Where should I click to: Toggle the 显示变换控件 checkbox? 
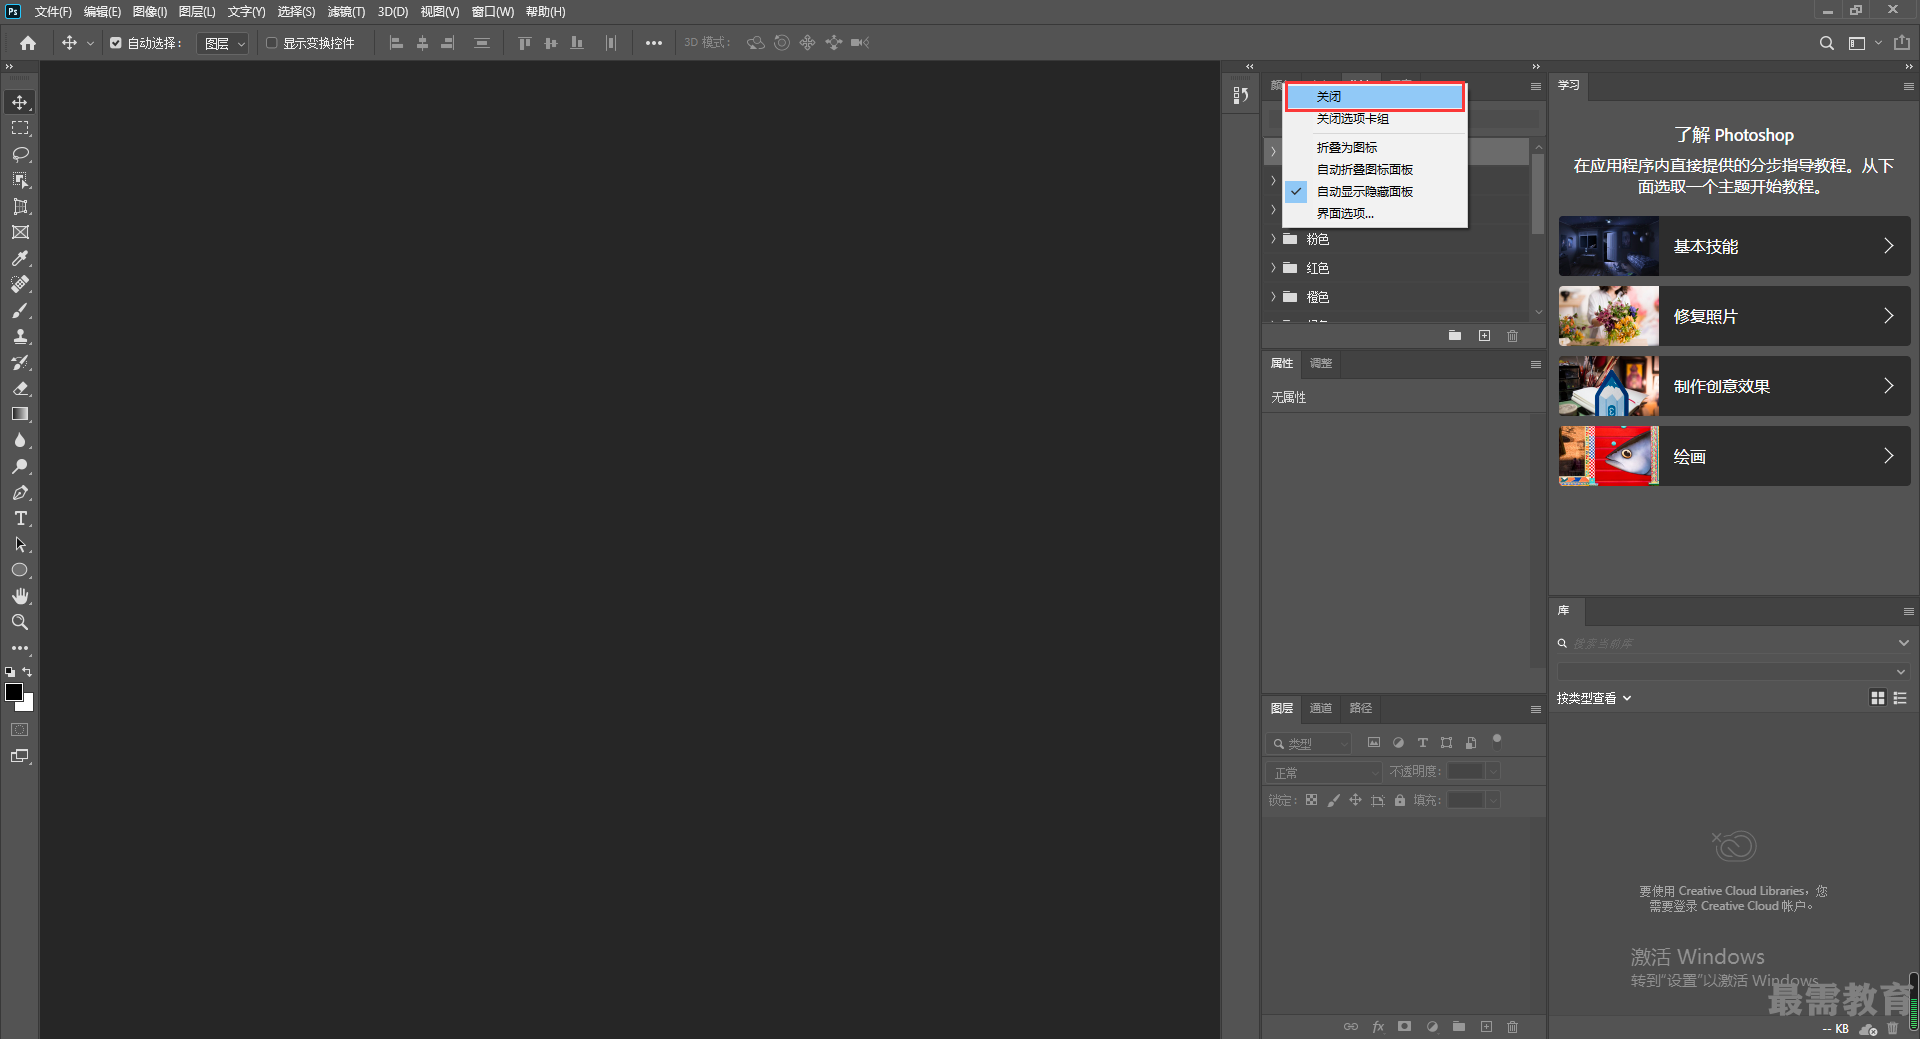tap(271, 43)
